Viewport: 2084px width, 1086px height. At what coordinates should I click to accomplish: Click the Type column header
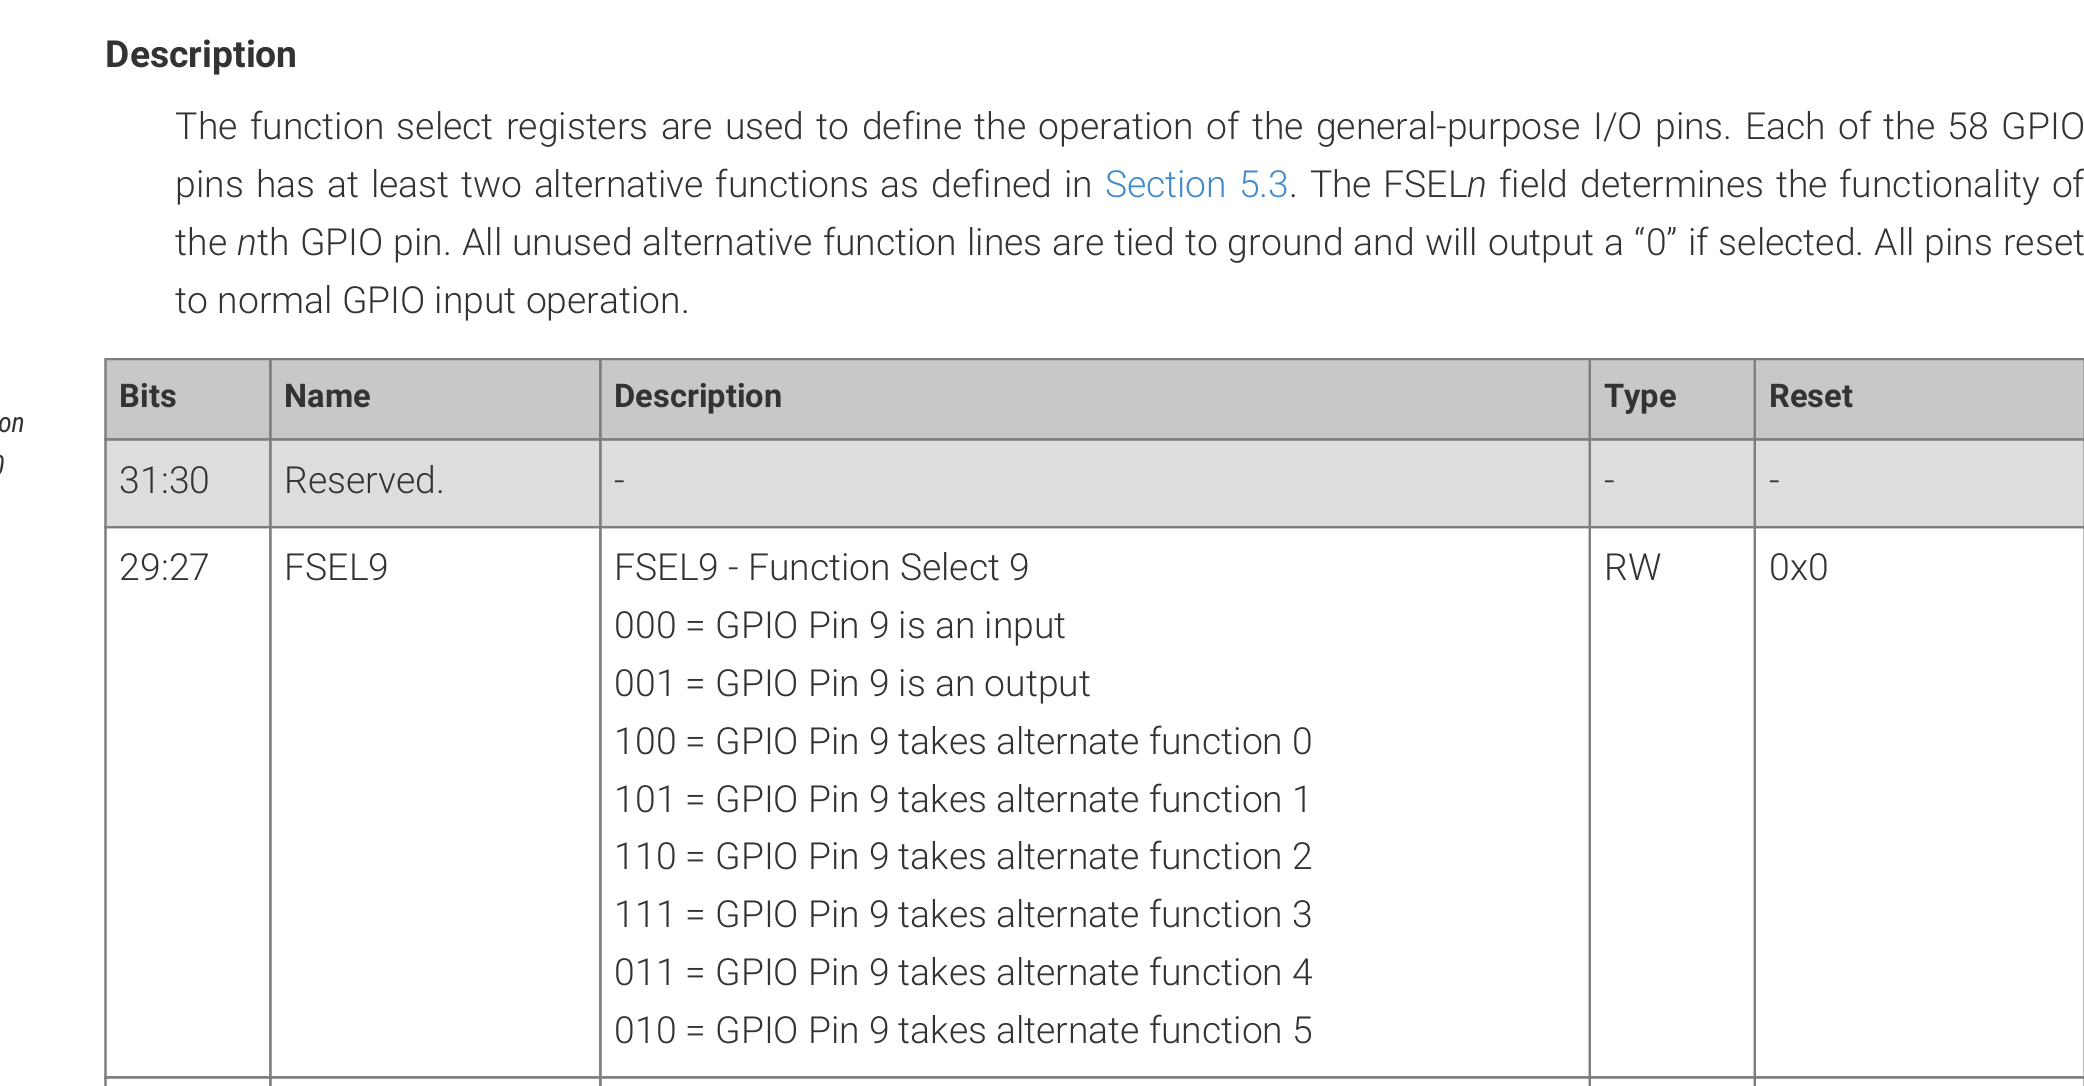tap(1640, 397)
